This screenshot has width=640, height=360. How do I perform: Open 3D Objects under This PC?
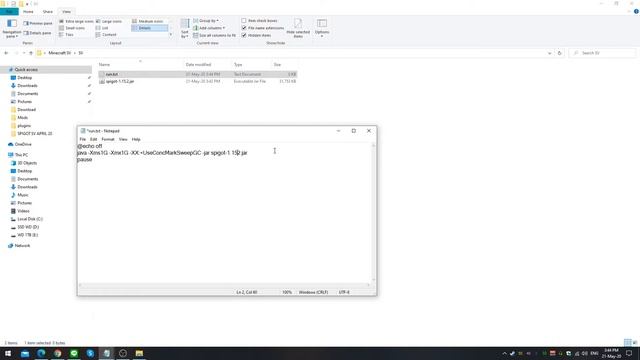(27, 163)
